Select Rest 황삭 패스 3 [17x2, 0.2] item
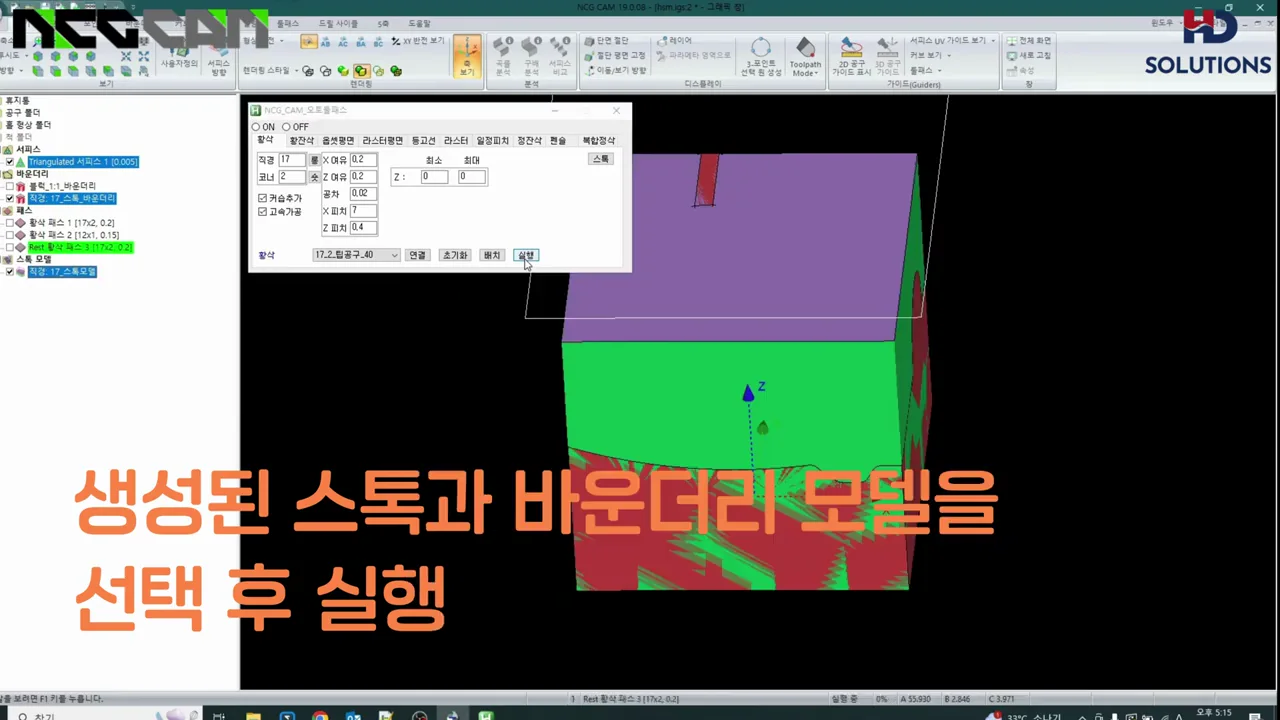The image size is (1280, 720). 80,247
